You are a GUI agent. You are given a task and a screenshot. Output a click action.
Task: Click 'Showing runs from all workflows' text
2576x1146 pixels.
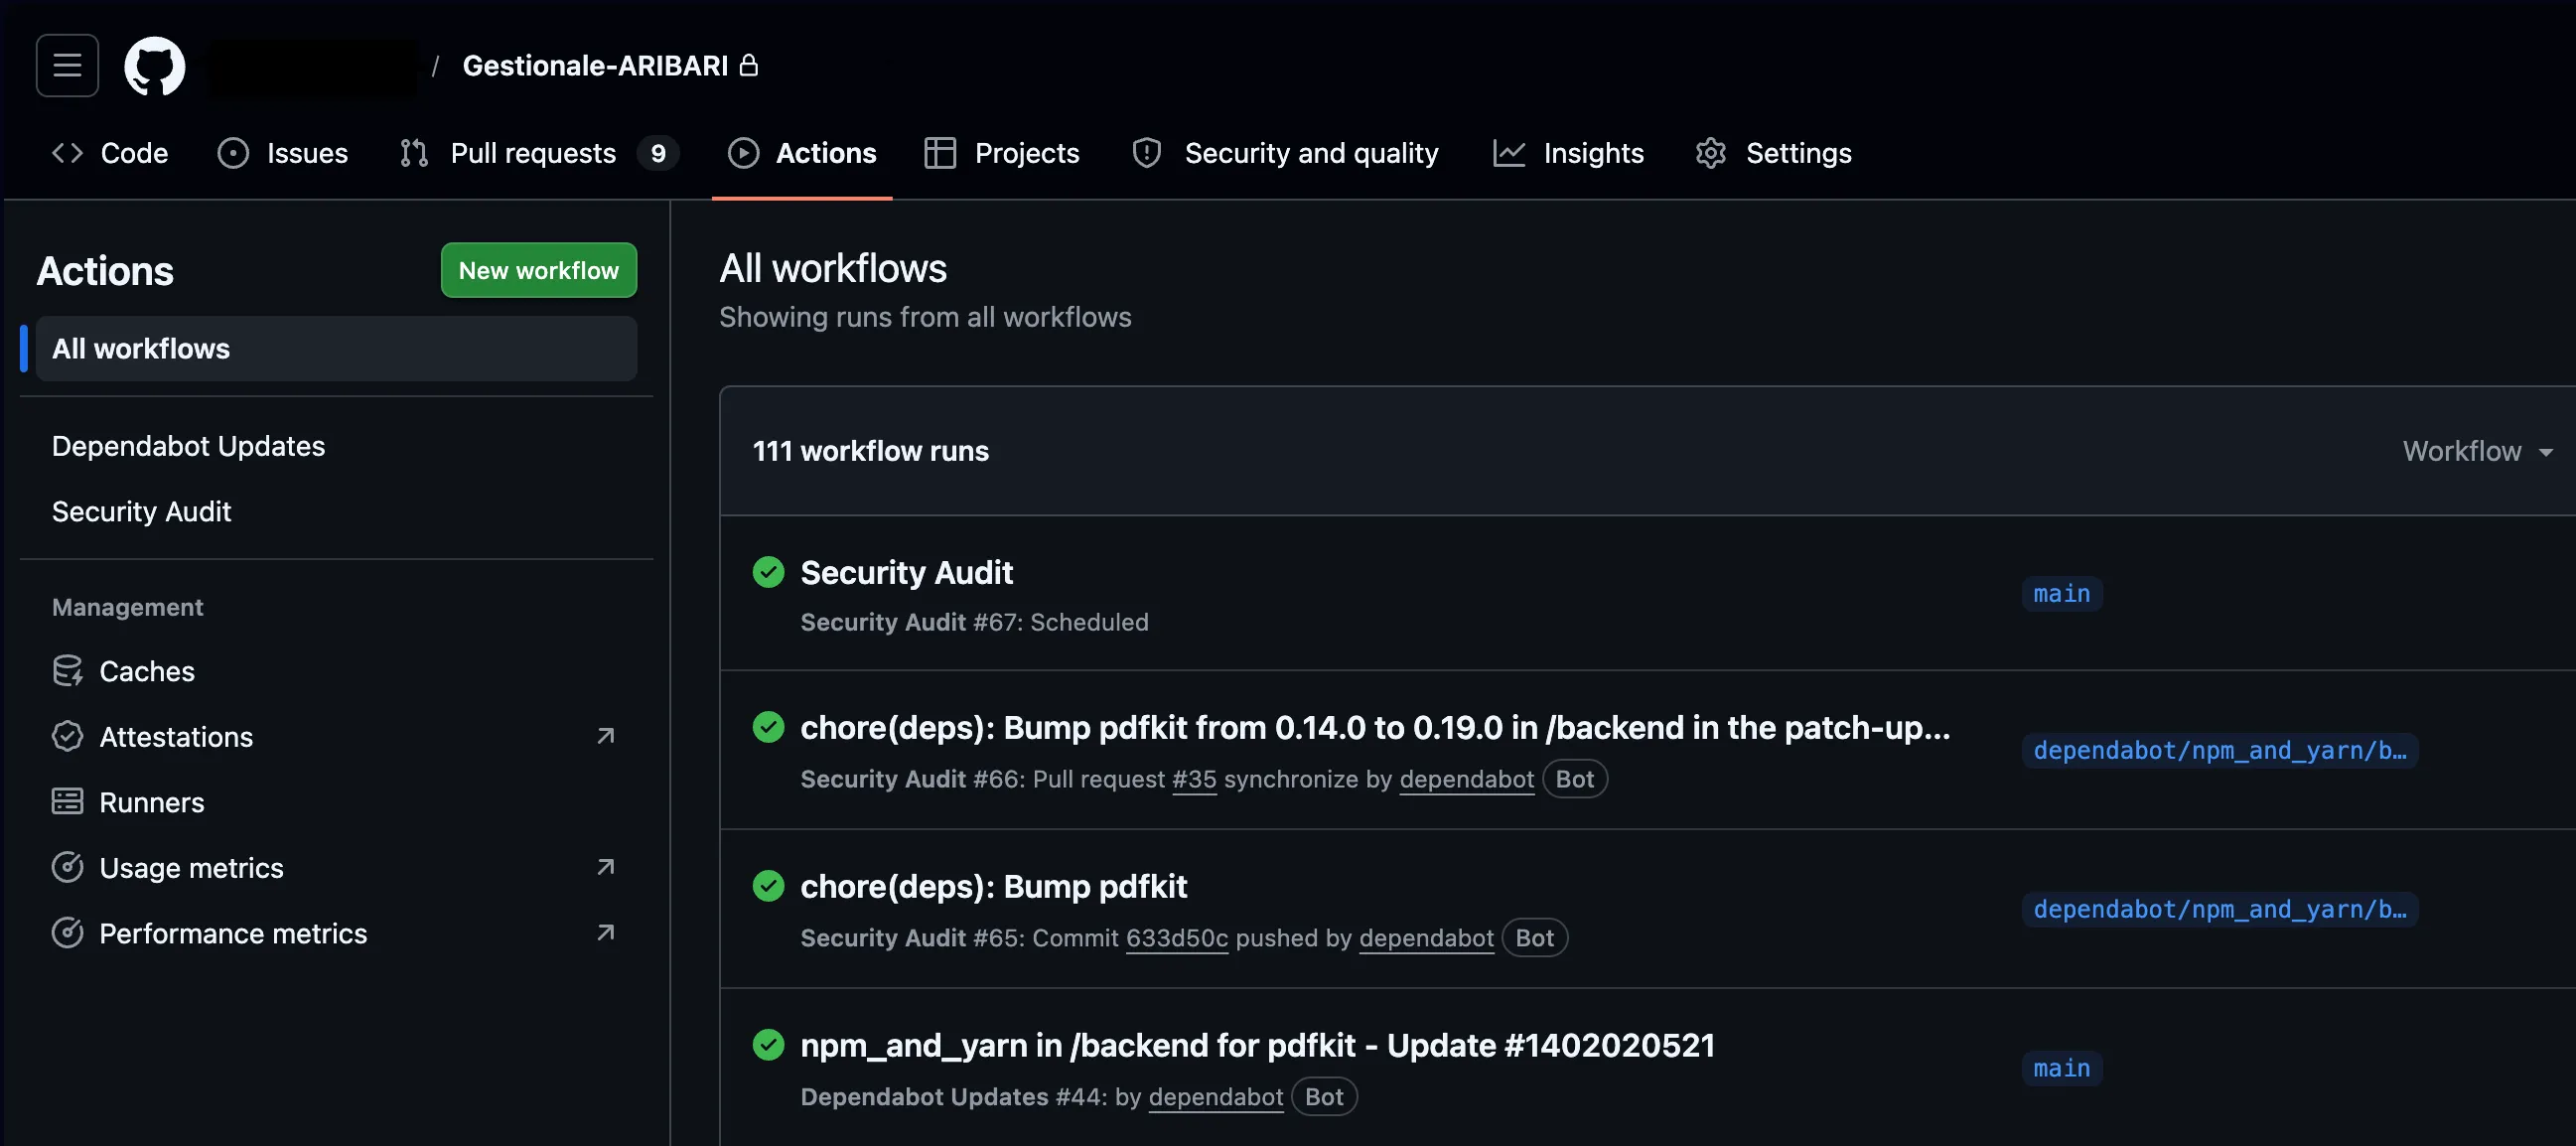click(925, 317)
